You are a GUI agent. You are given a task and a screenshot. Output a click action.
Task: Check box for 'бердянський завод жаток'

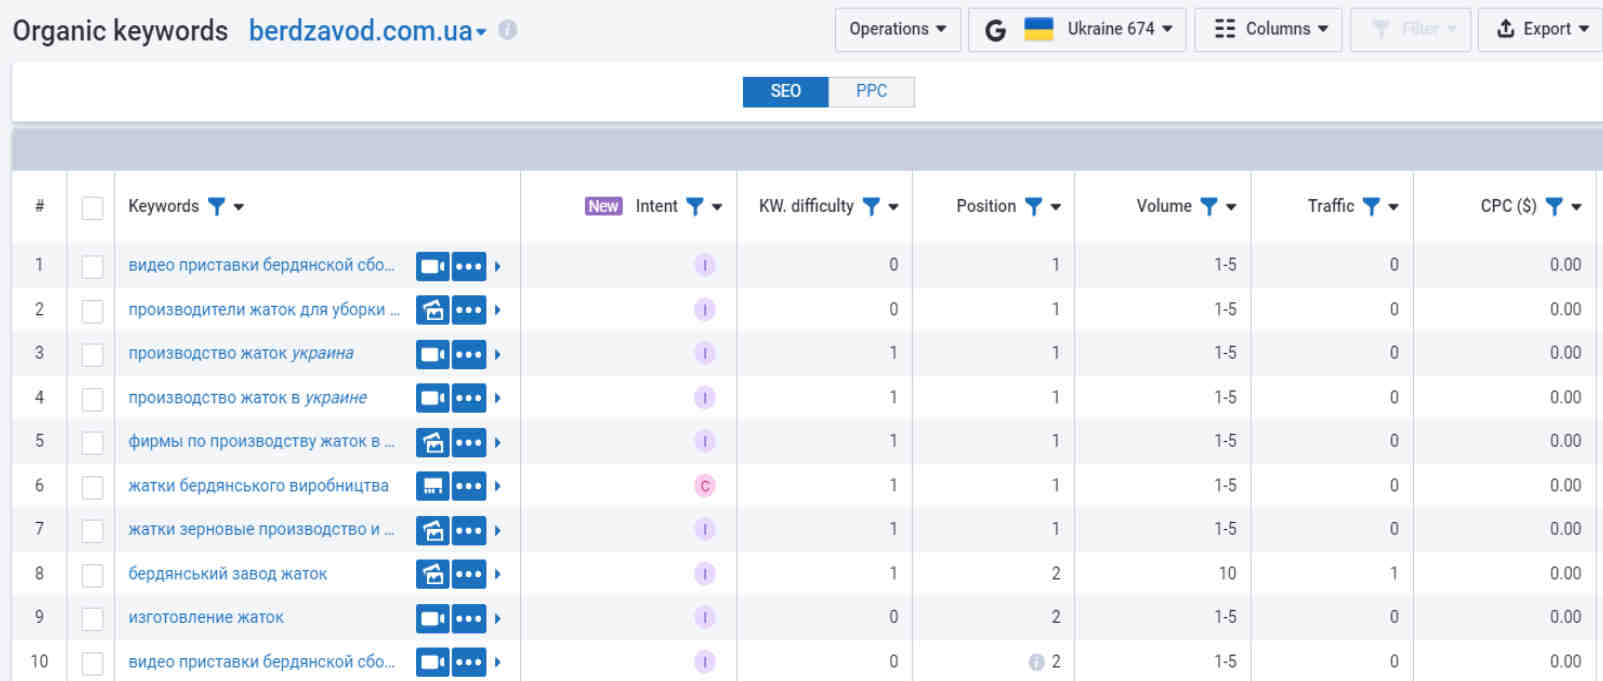tap(92, 575)
